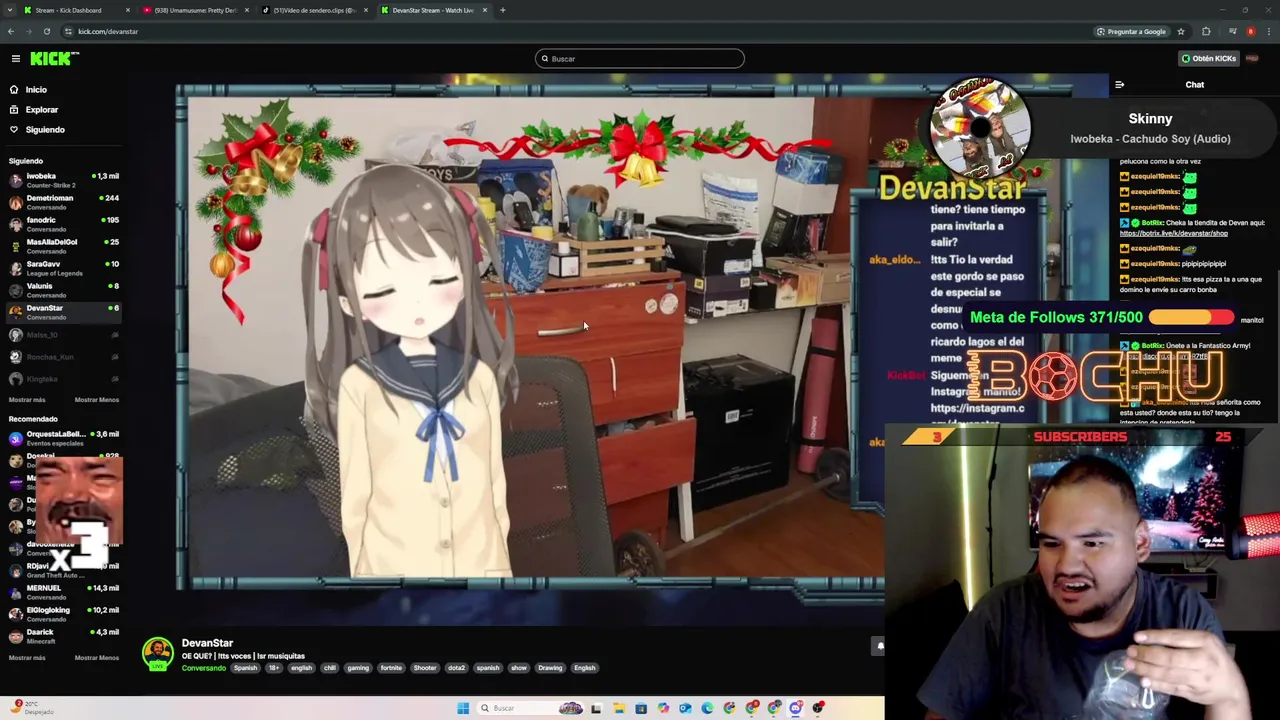
Task: Click the Spanish tag
Action: click(x=245, y=668)
